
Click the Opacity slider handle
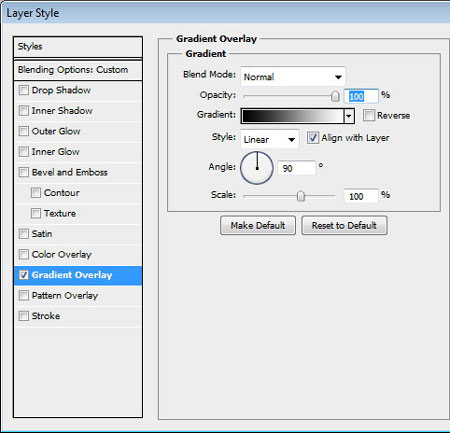[x=335, y=96]
